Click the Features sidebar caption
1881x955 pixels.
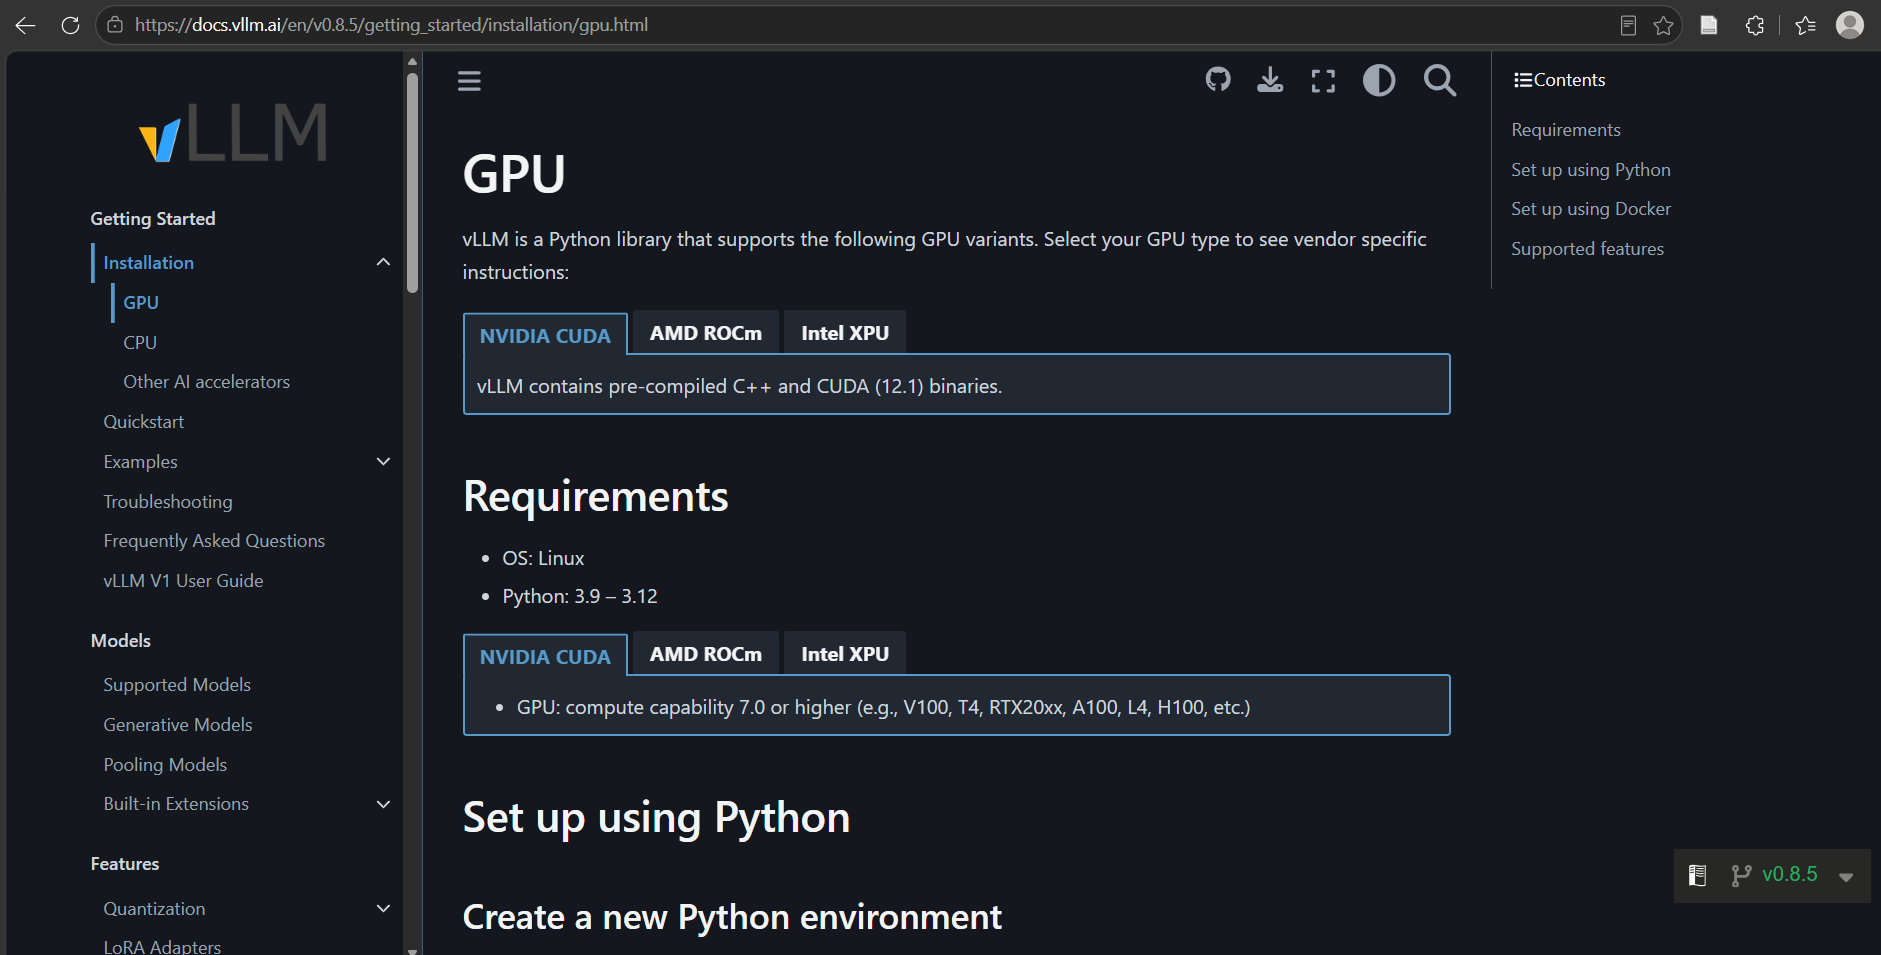[x=125, y=864]
